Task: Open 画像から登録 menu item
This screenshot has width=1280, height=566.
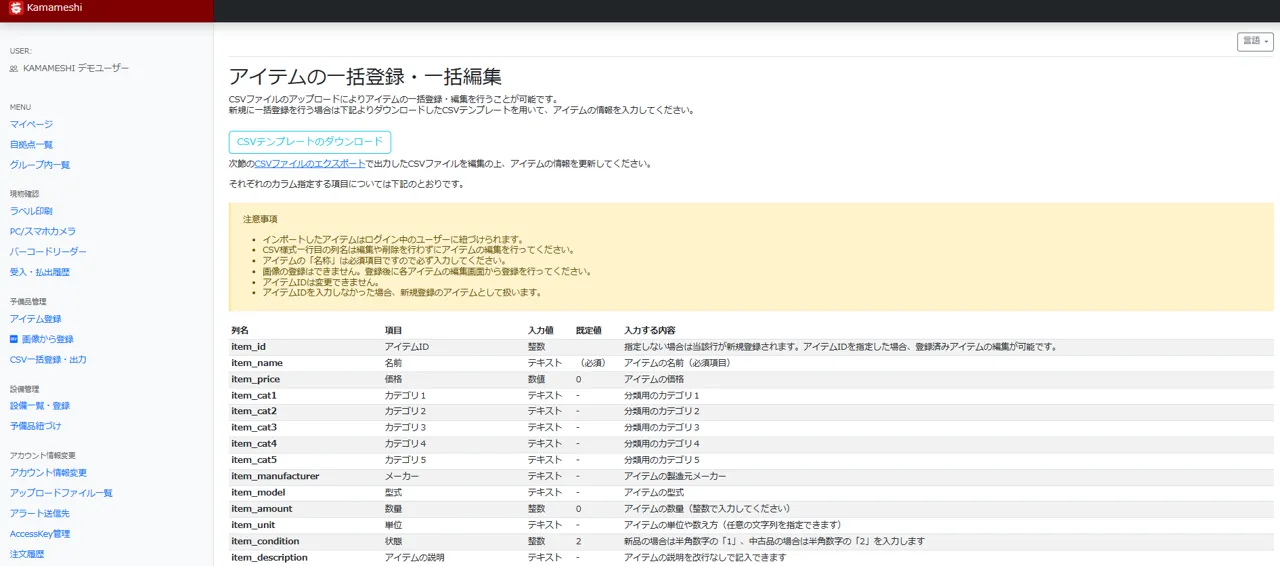Action: (x=48, y=339)
